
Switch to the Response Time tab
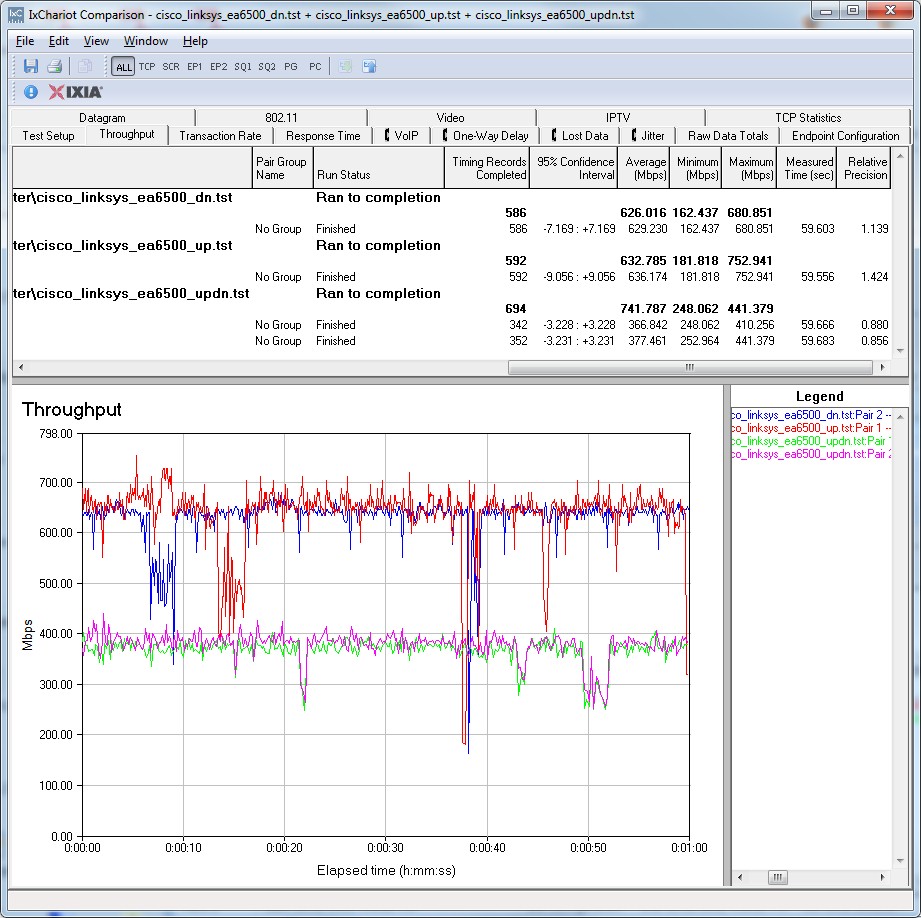(323, 136)
